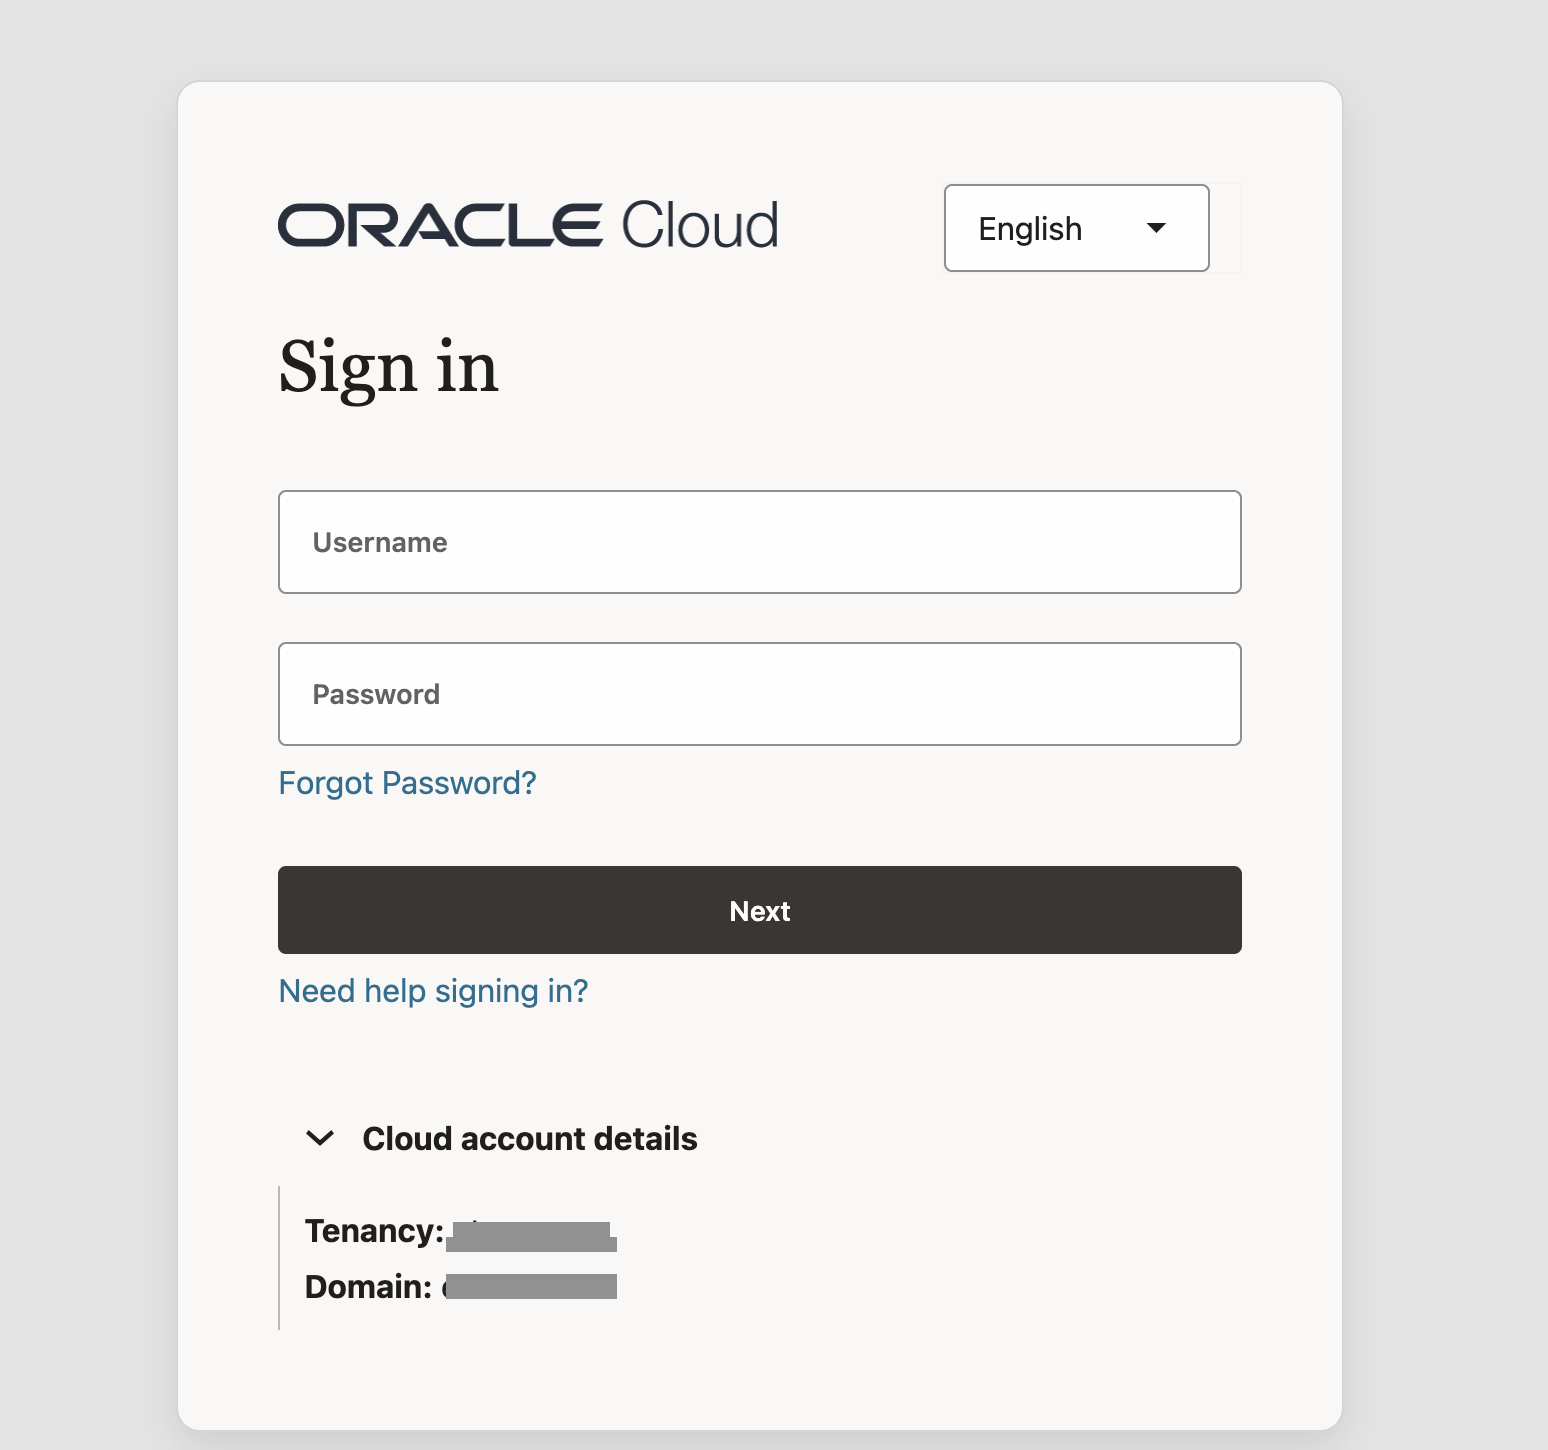1548x1450 pixels.
Task: Click the Oracle wordmark logo
Action: pyautogui.click(x=440, y=225)
